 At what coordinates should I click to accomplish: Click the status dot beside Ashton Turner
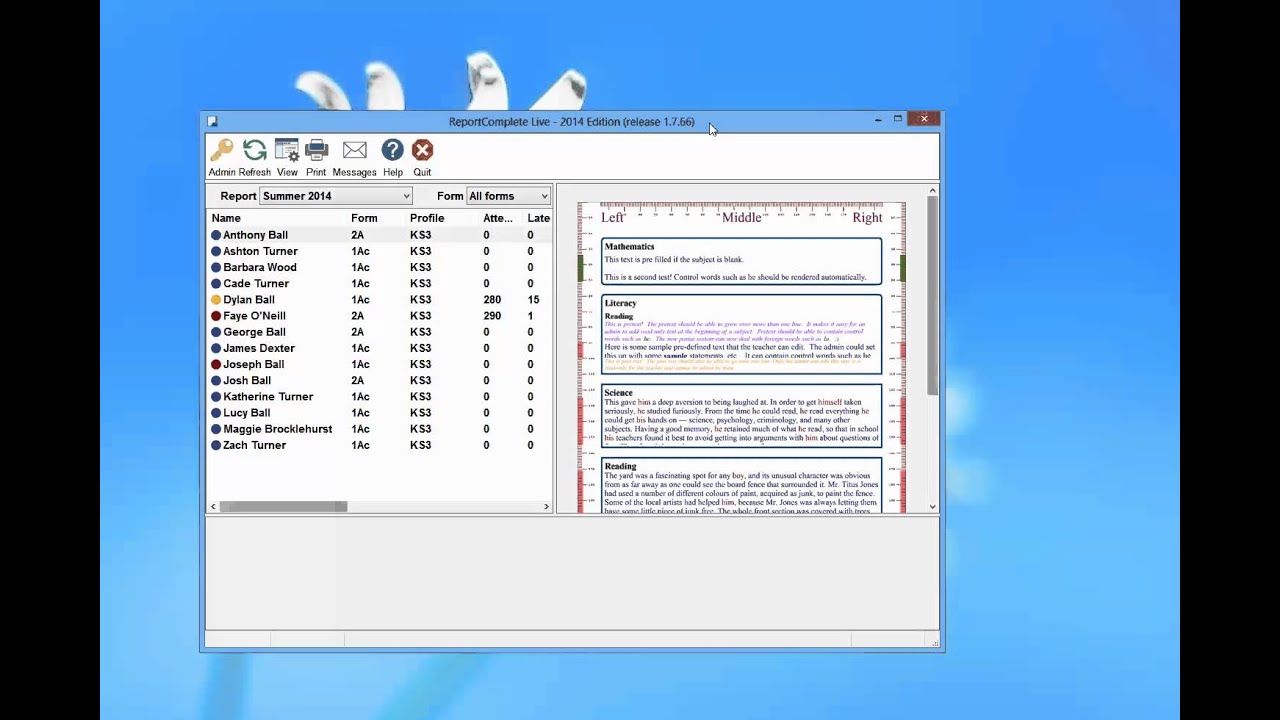(x=216, y=251)
